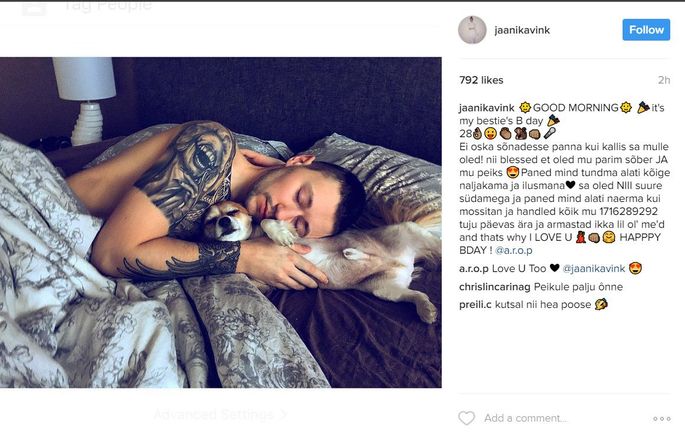This screenshot has width=685, height=441.
Task: Click the black heart emoji in a.r.o.p comment
Action: (554, 267)
